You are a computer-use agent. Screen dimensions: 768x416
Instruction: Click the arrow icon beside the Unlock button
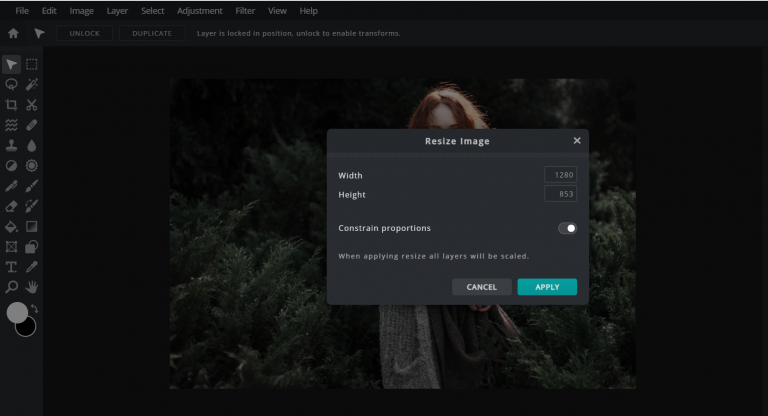pyautogui.click(x=39, y=33)
